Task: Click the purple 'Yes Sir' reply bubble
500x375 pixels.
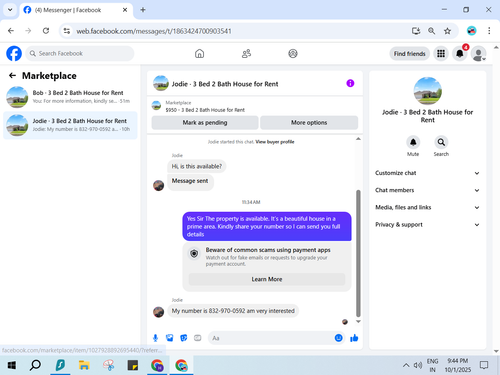Action: pyautogui.click(x=267, y=226)
